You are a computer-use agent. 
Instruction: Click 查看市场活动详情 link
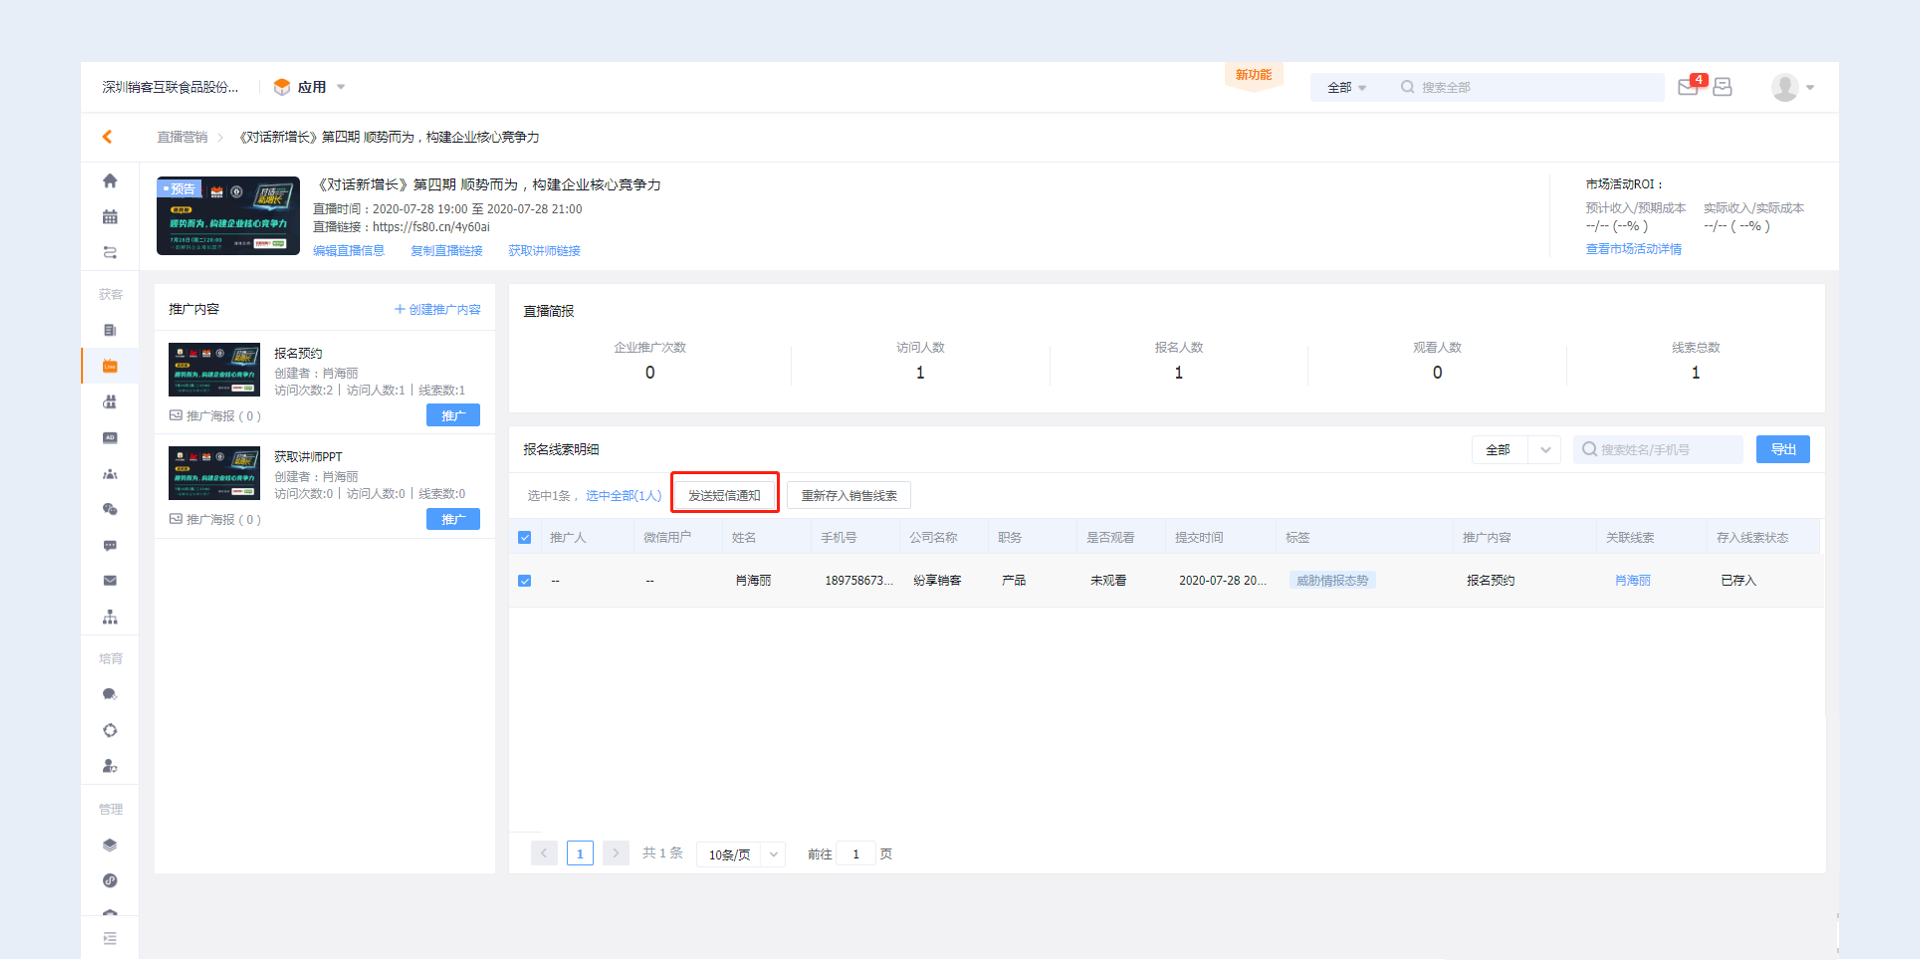pos(1633,249)
